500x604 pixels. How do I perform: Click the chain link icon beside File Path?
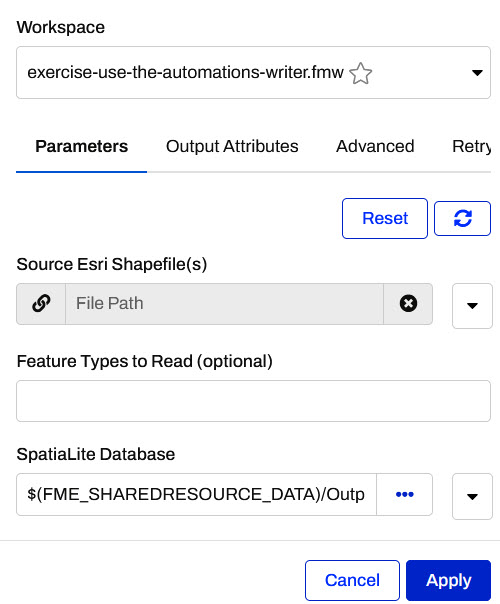click(x=41, y=304)
